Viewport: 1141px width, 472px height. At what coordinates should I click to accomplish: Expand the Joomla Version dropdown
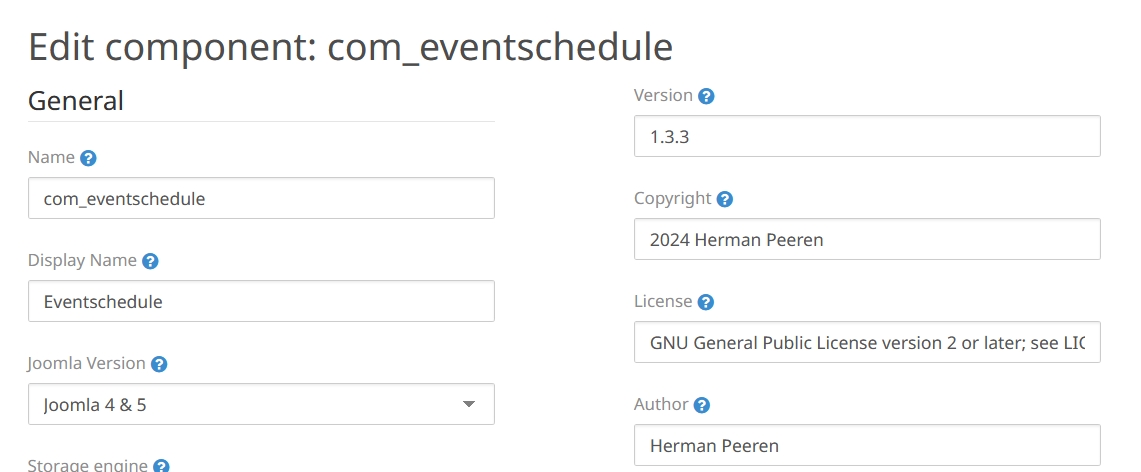261,404
